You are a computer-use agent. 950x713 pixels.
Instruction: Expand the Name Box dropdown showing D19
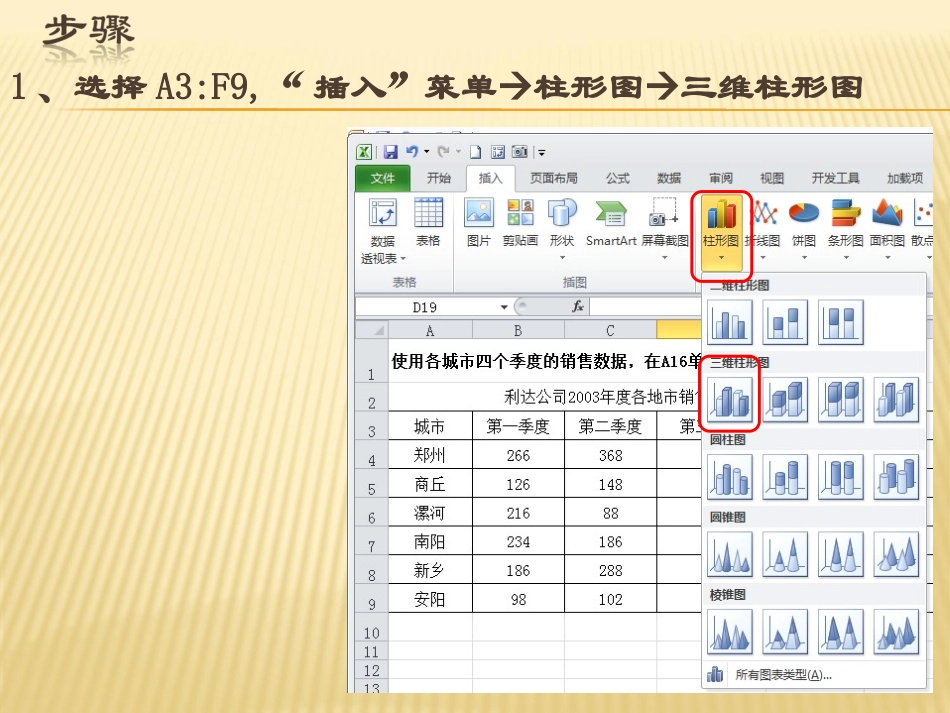[504, 307]
